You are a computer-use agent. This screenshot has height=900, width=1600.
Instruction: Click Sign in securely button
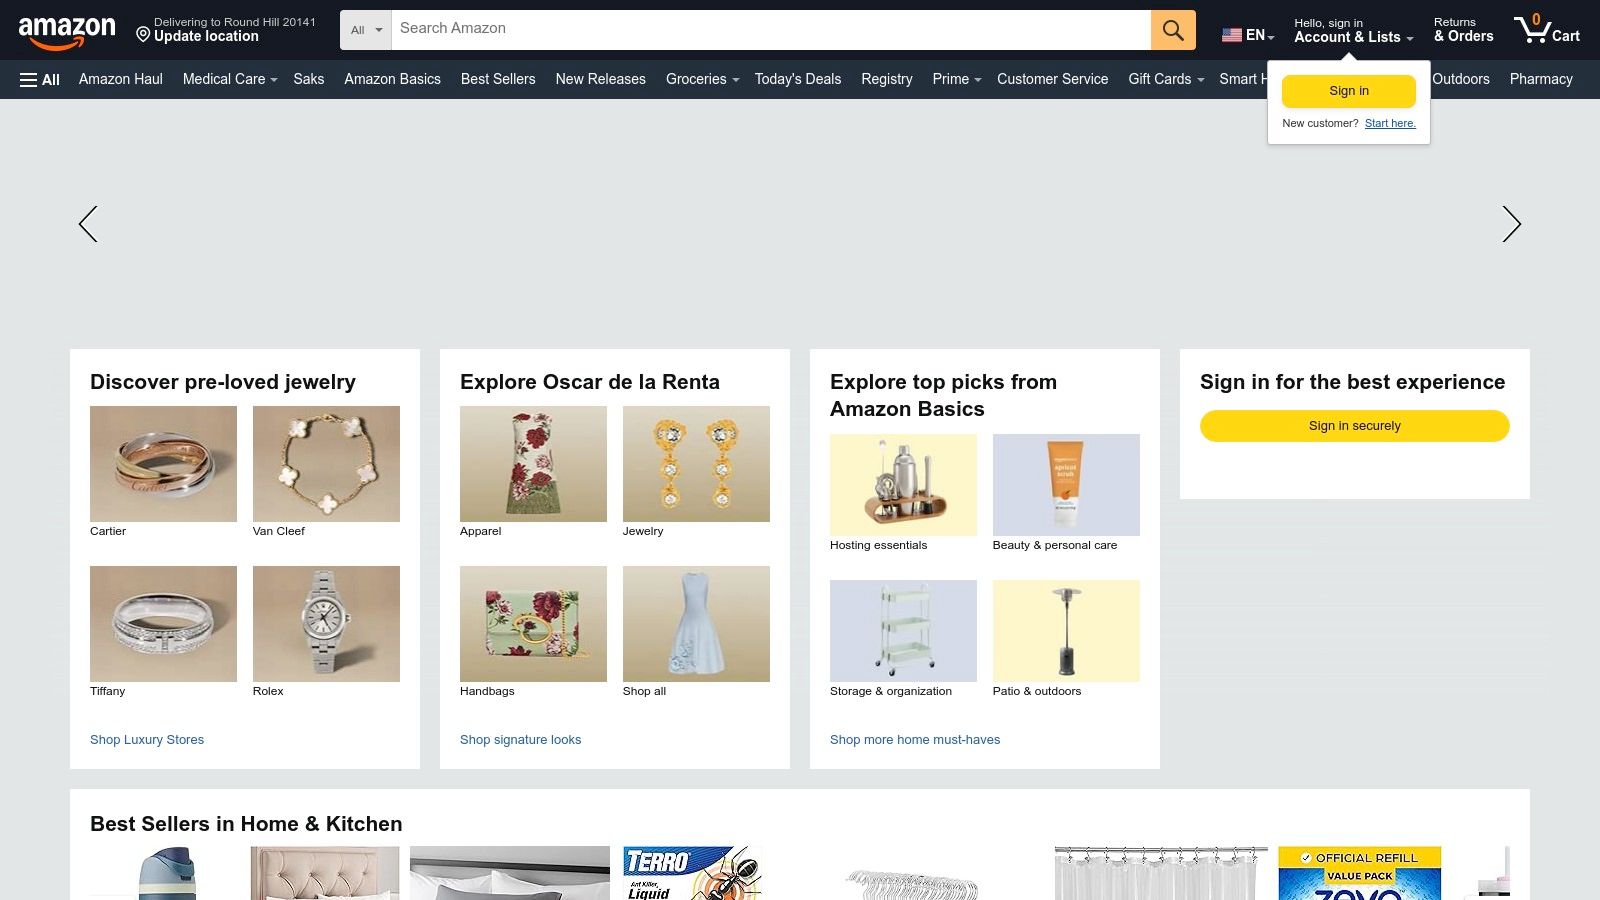[1355, 426]
